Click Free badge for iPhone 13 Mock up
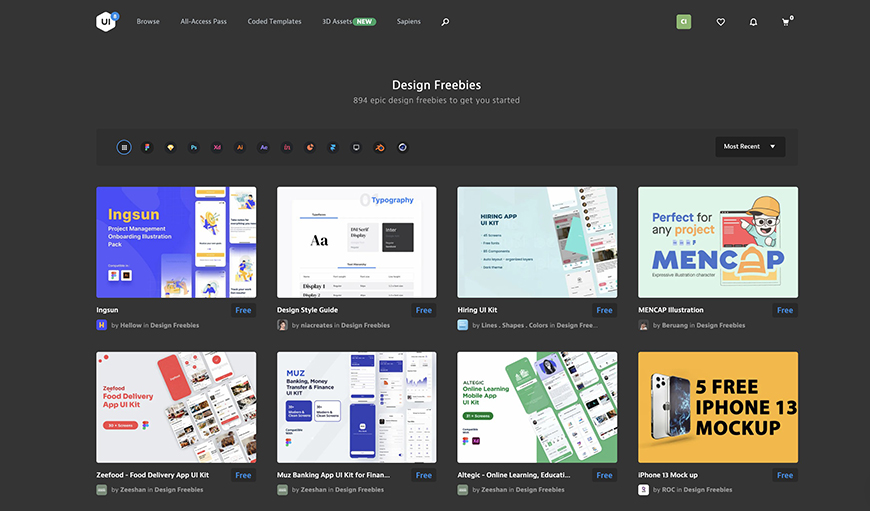The image size is (870, 511). [x=785, y=475]
